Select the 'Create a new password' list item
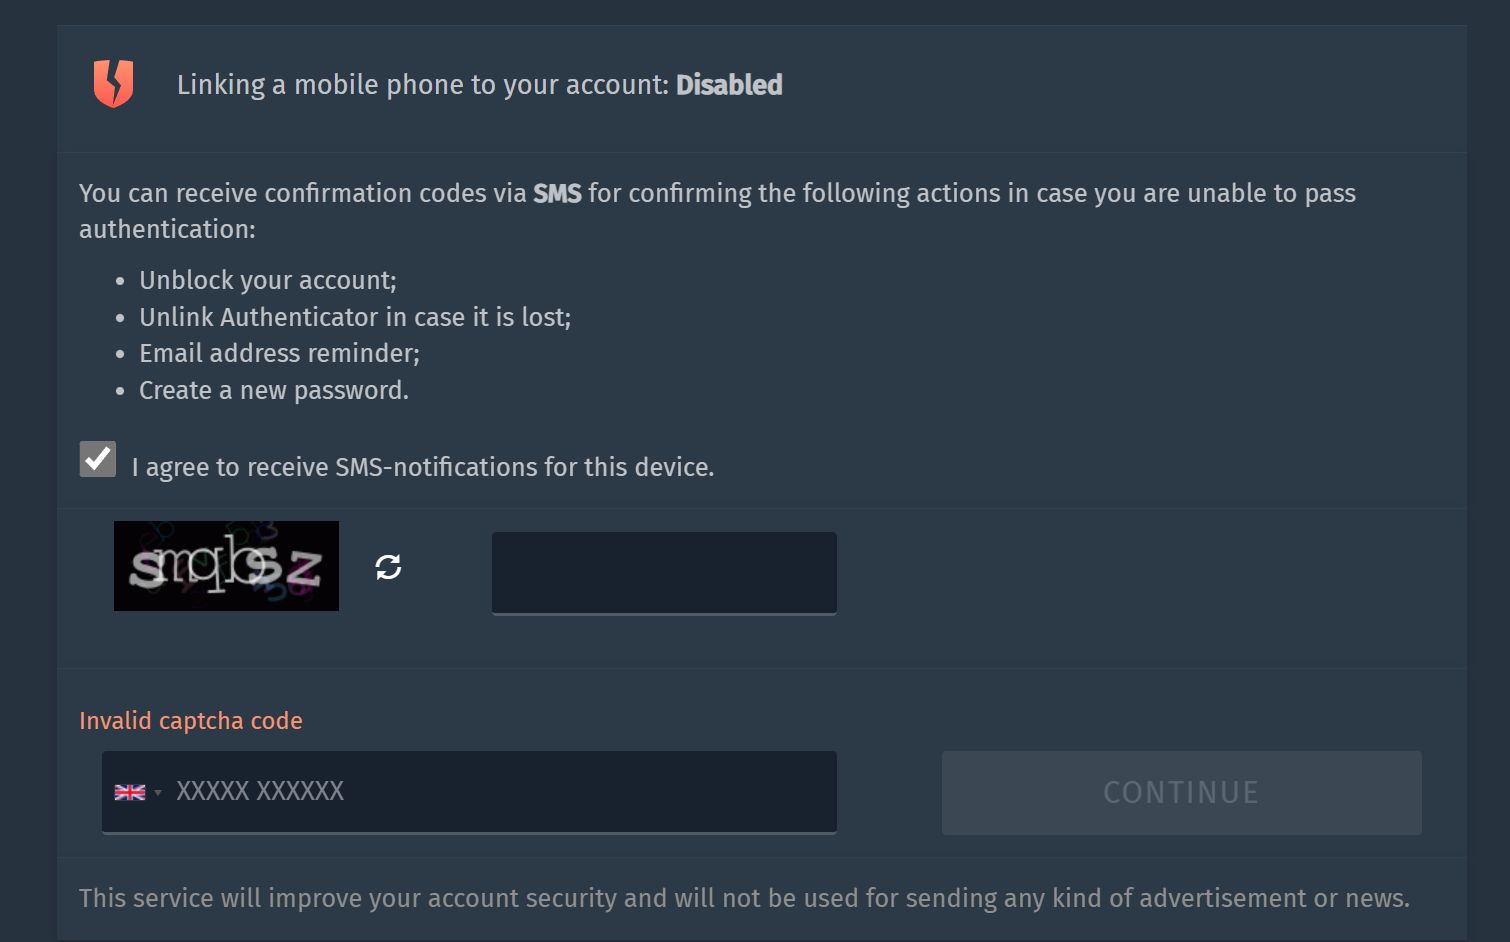The height and width of the screenshot is (942, 1510). [x=273, y=390]
